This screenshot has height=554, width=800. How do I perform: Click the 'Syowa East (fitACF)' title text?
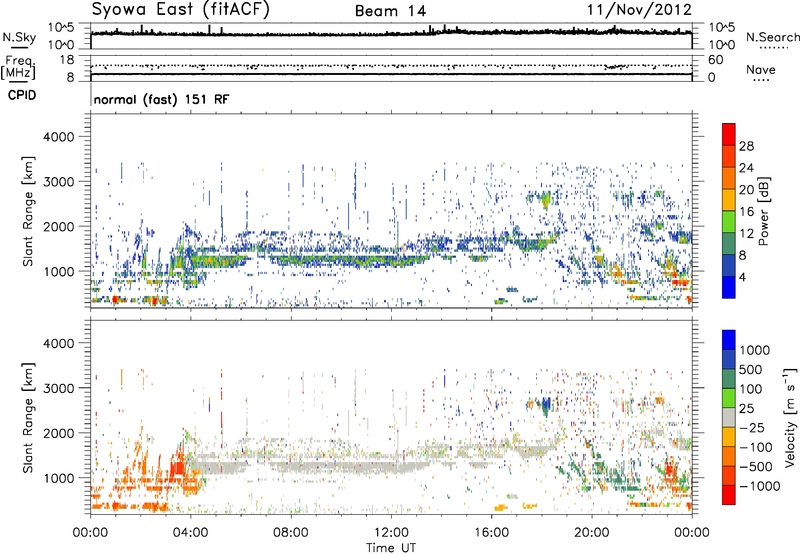(180, 10)
